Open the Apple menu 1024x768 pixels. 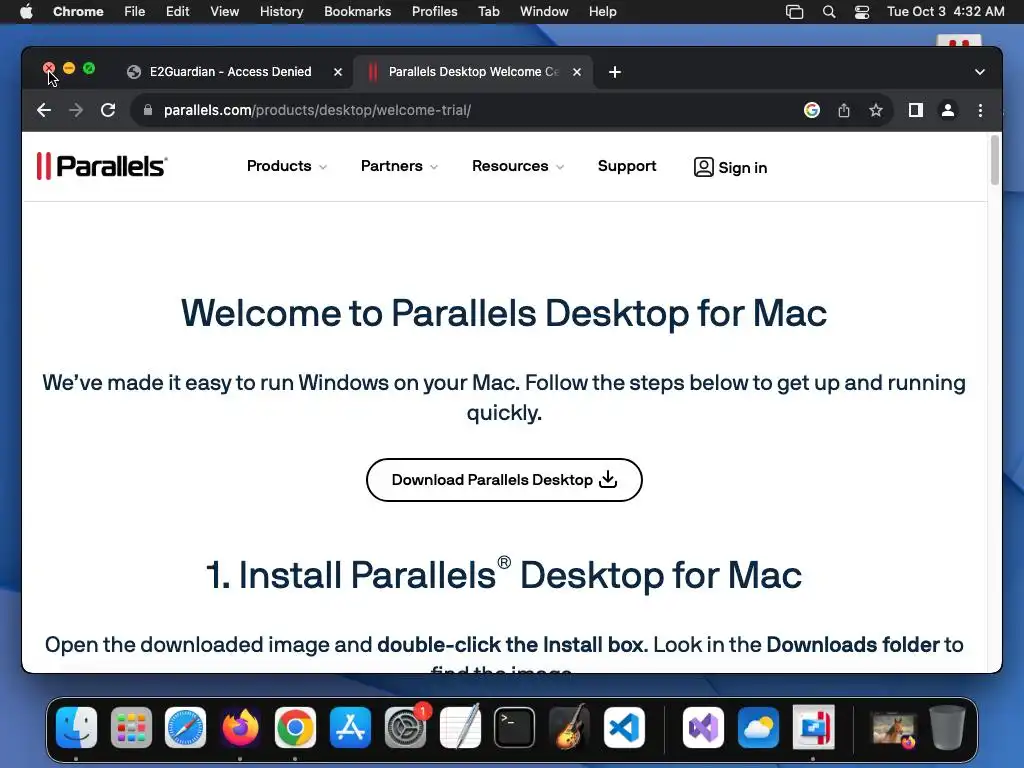(x=26, y=12)
